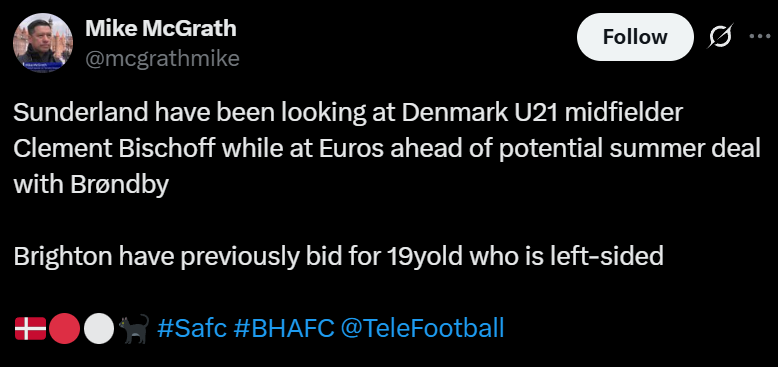The image size is (778, 367).
Task: Open the @mcgrathmike handle link
Action: click(x=162, y=59)
